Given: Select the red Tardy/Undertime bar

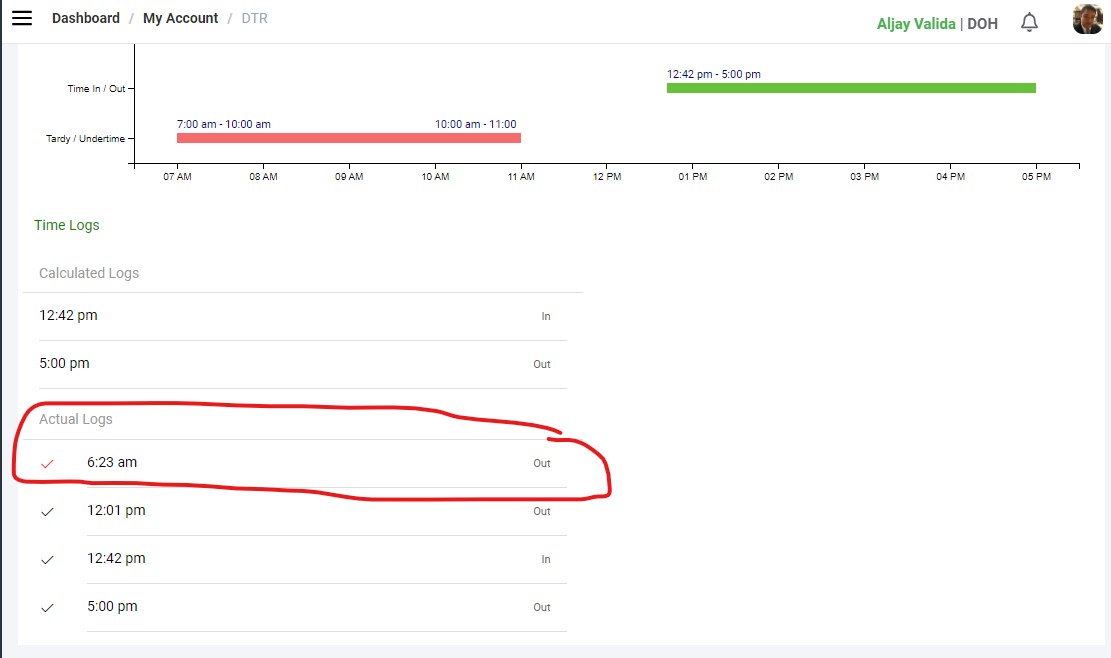Looking at the screenshot, I should (x=348, y=138).
